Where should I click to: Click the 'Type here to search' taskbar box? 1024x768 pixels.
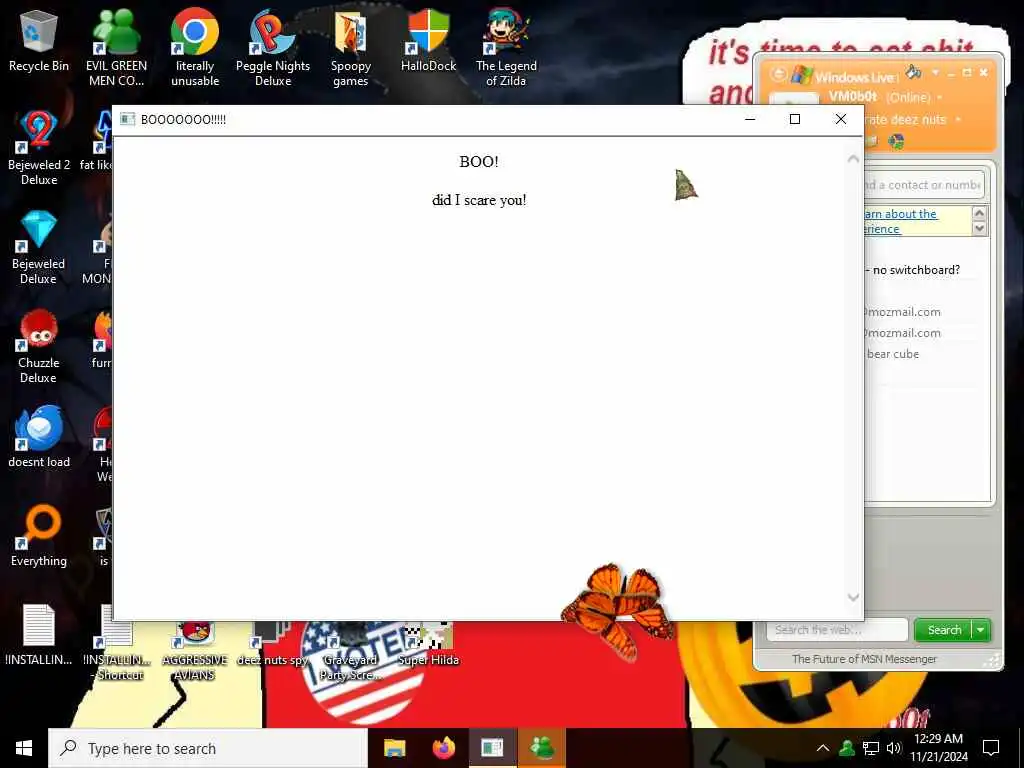208,748
